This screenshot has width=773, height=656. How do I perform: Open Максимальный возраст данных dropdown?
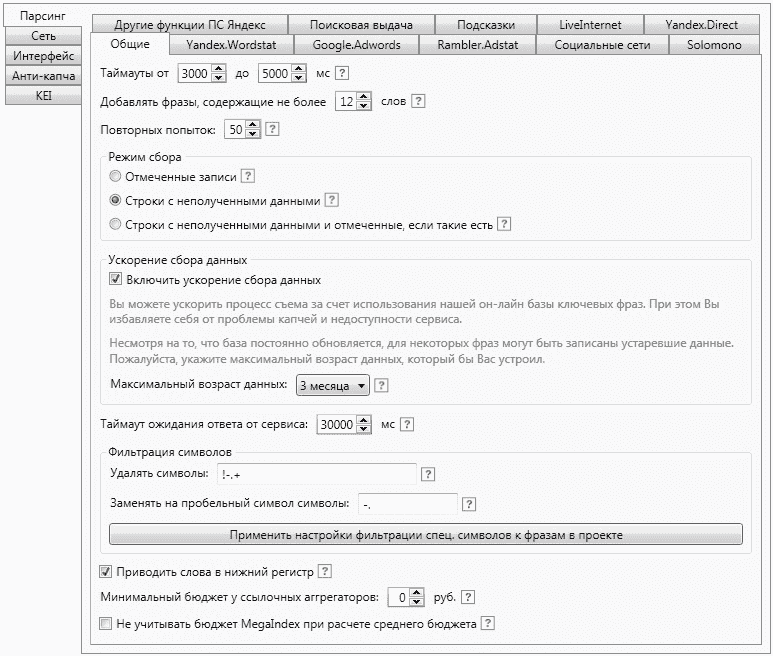333,385
